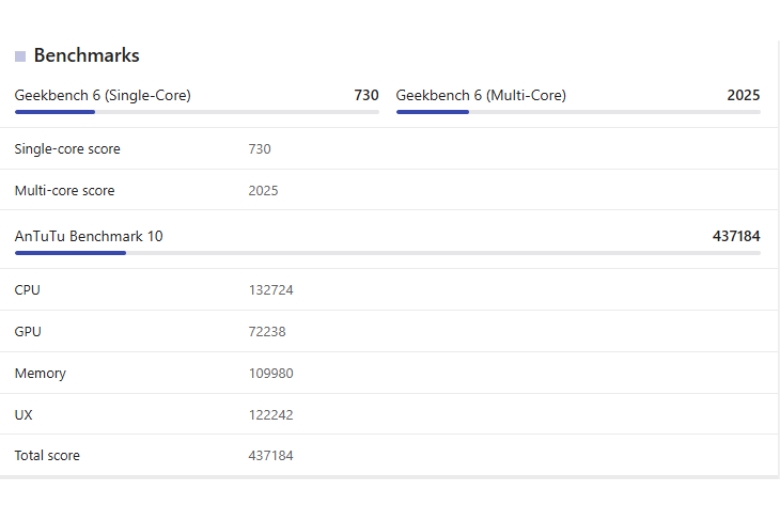Select the Total score row label
This screenshot has height=520, width=780.
point(47,455)
